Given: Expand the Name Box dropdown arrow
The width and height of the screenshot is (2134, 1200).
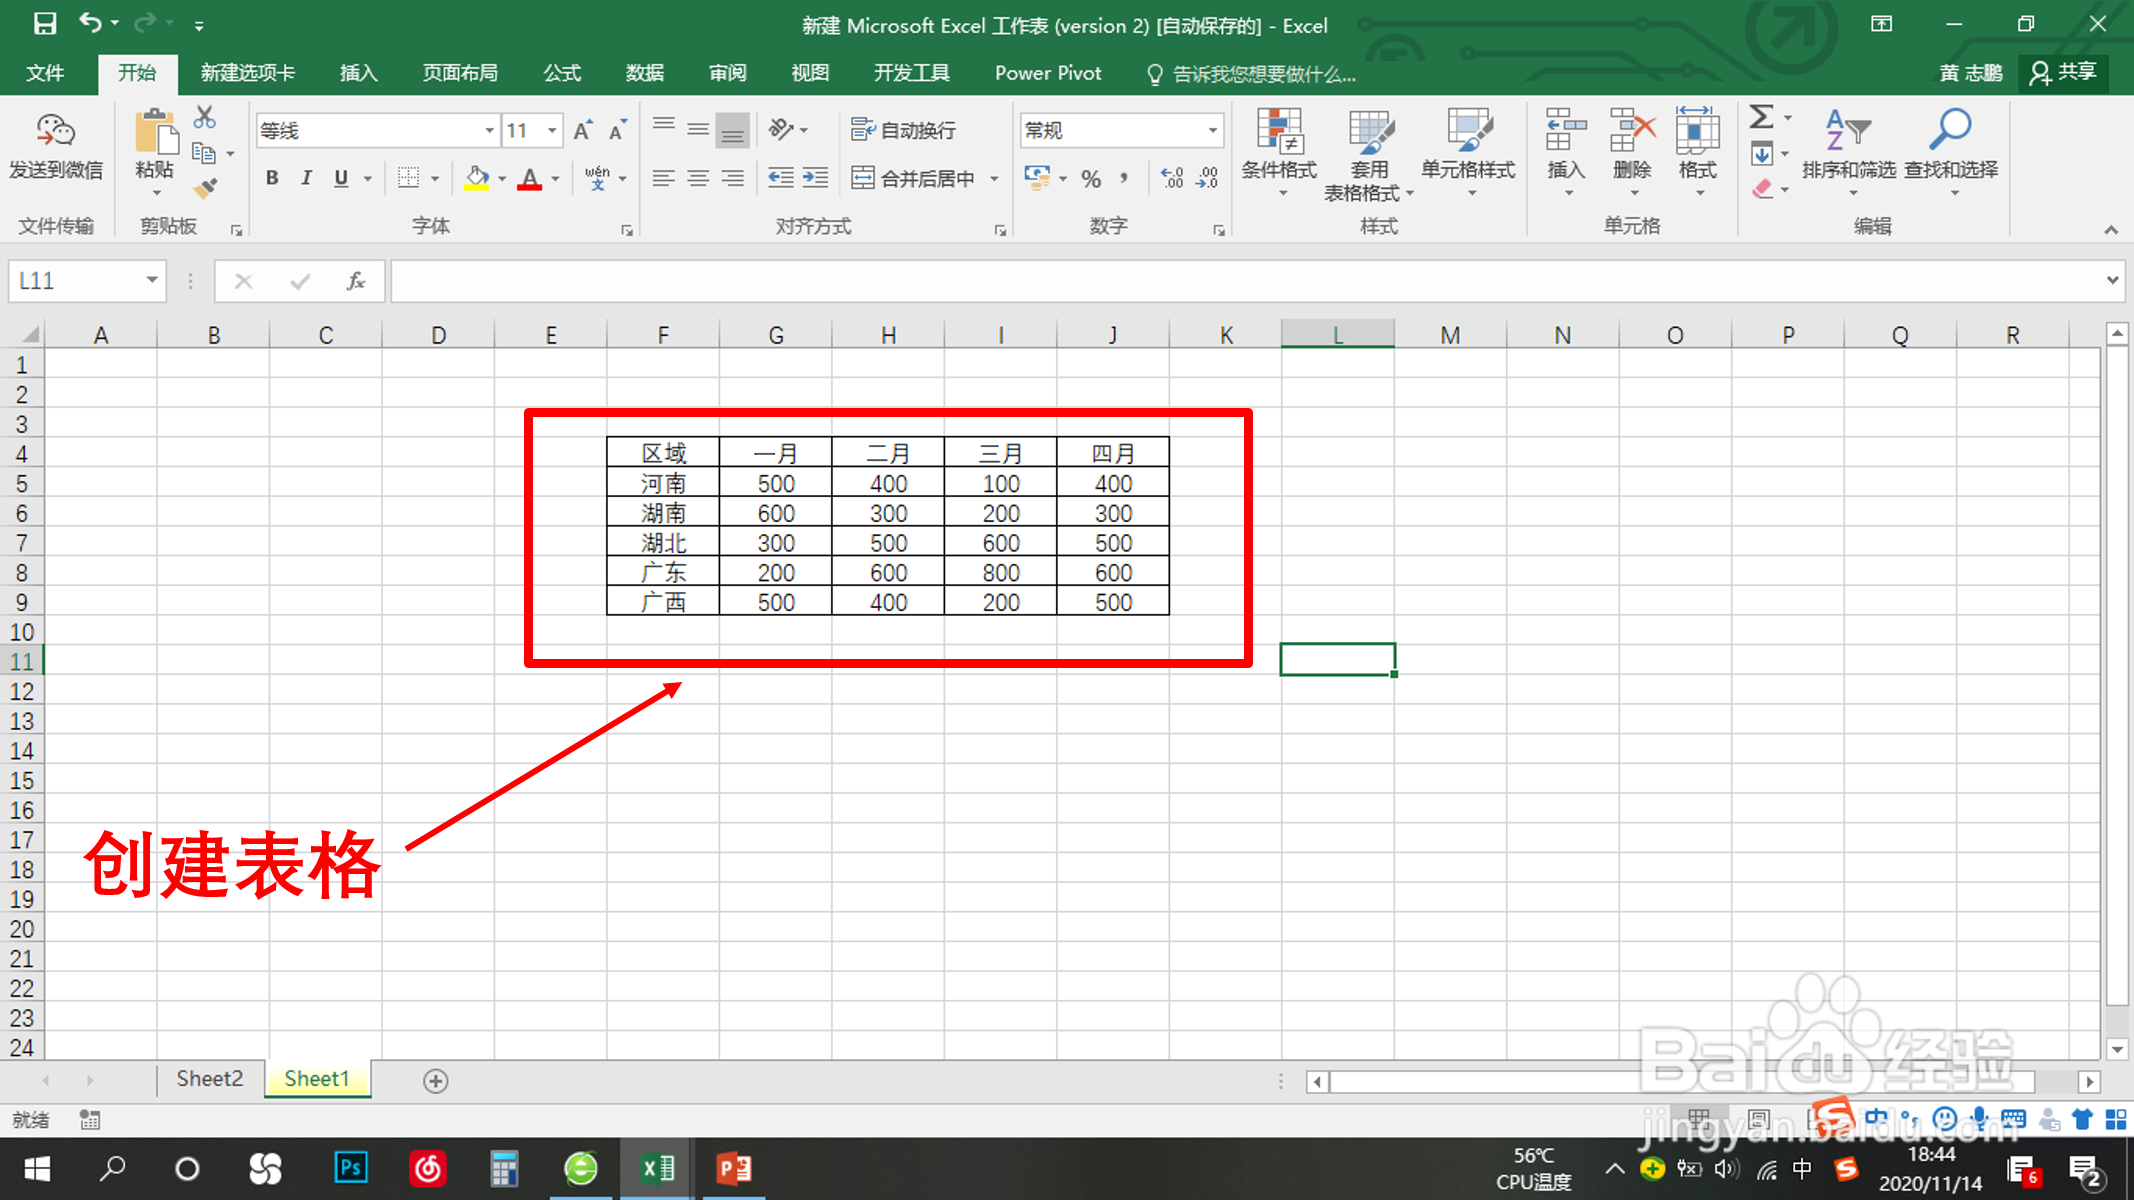Looking at the screenshot, I should 152,281.
